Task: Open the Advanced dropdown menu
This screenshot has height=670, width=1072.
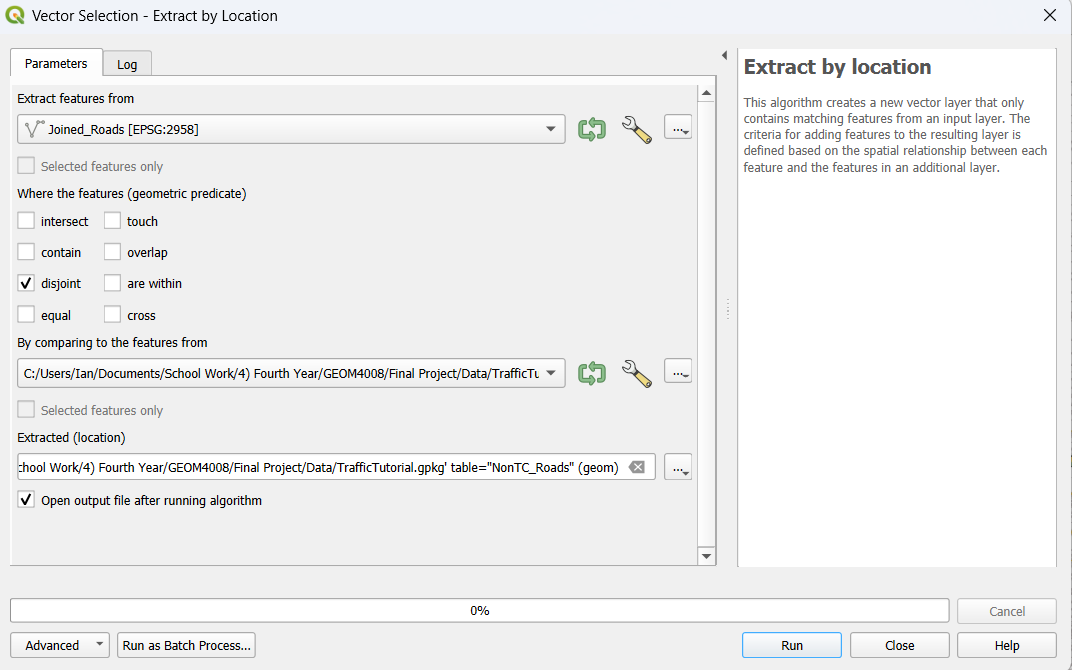Action: 60,645
